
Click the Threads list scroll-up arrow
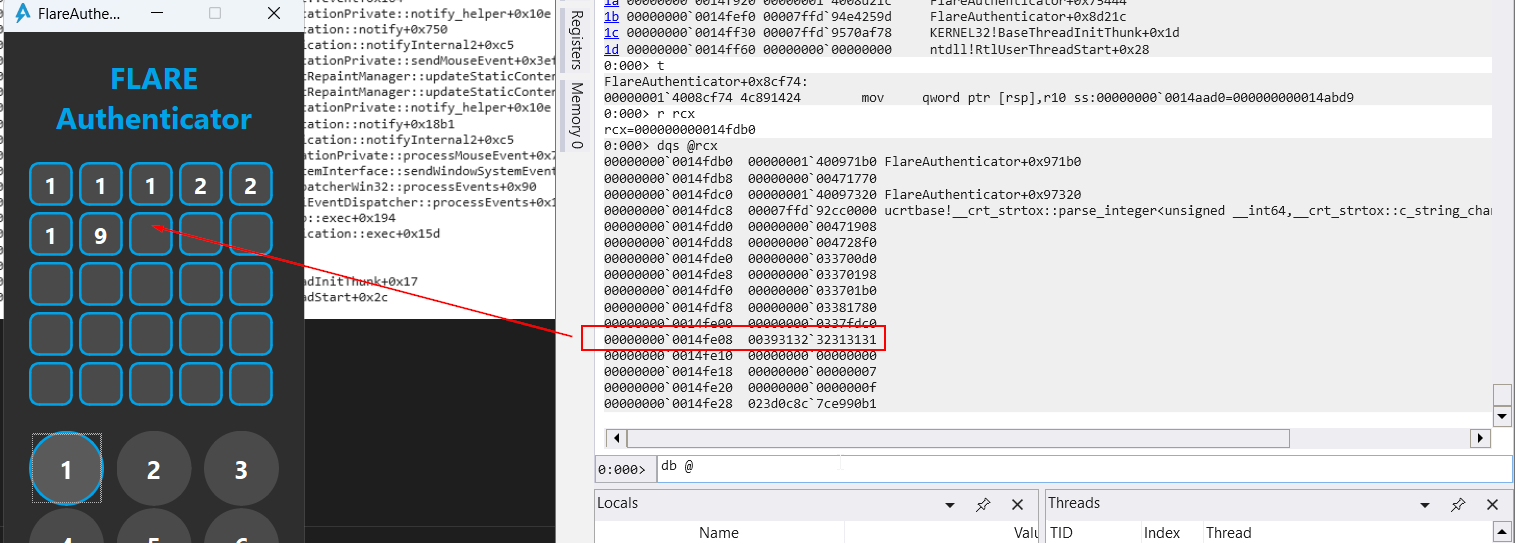(1501, 532)
